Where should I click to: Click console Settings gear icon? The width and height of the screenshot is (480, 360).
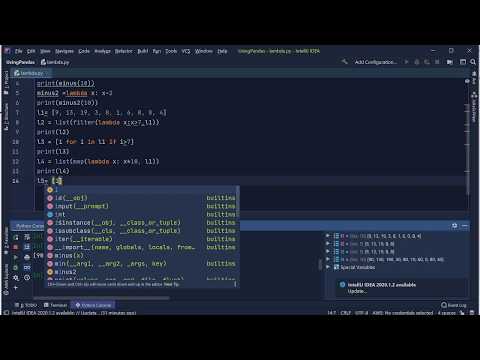(16, 277)
